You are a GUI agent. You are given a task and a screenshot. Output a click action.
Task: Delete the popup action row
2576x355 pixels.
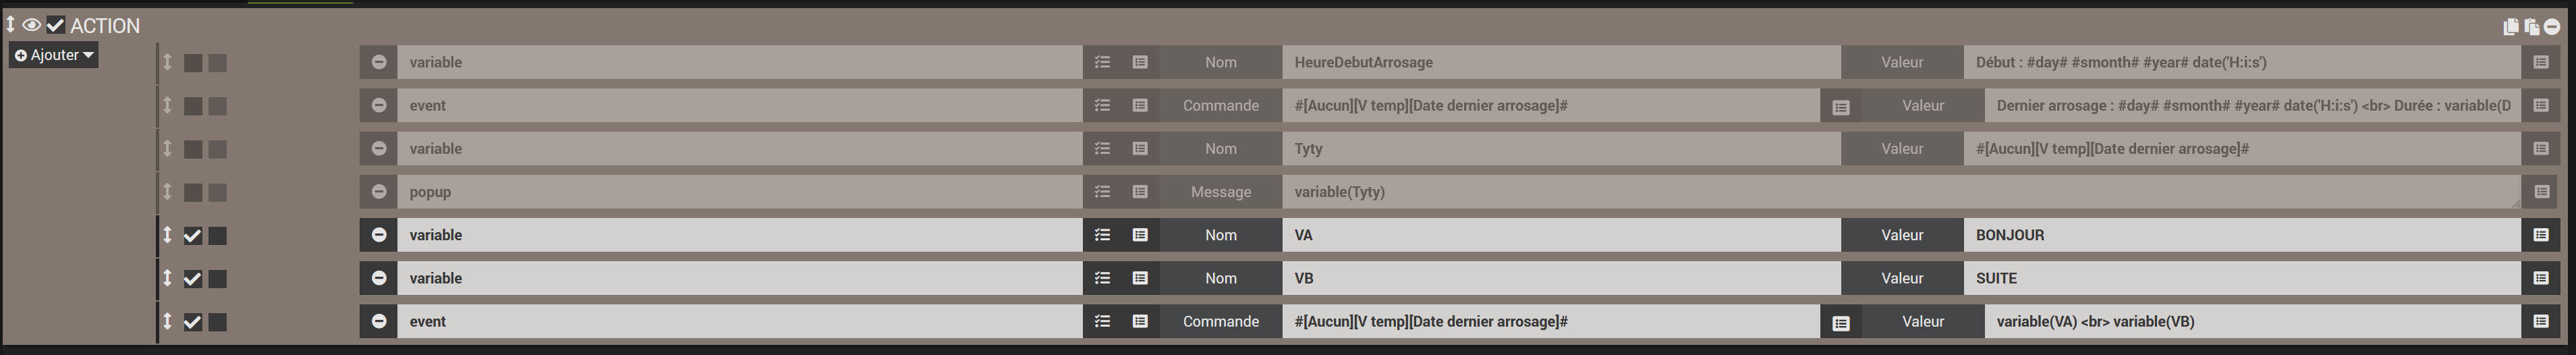click(379, 192)
